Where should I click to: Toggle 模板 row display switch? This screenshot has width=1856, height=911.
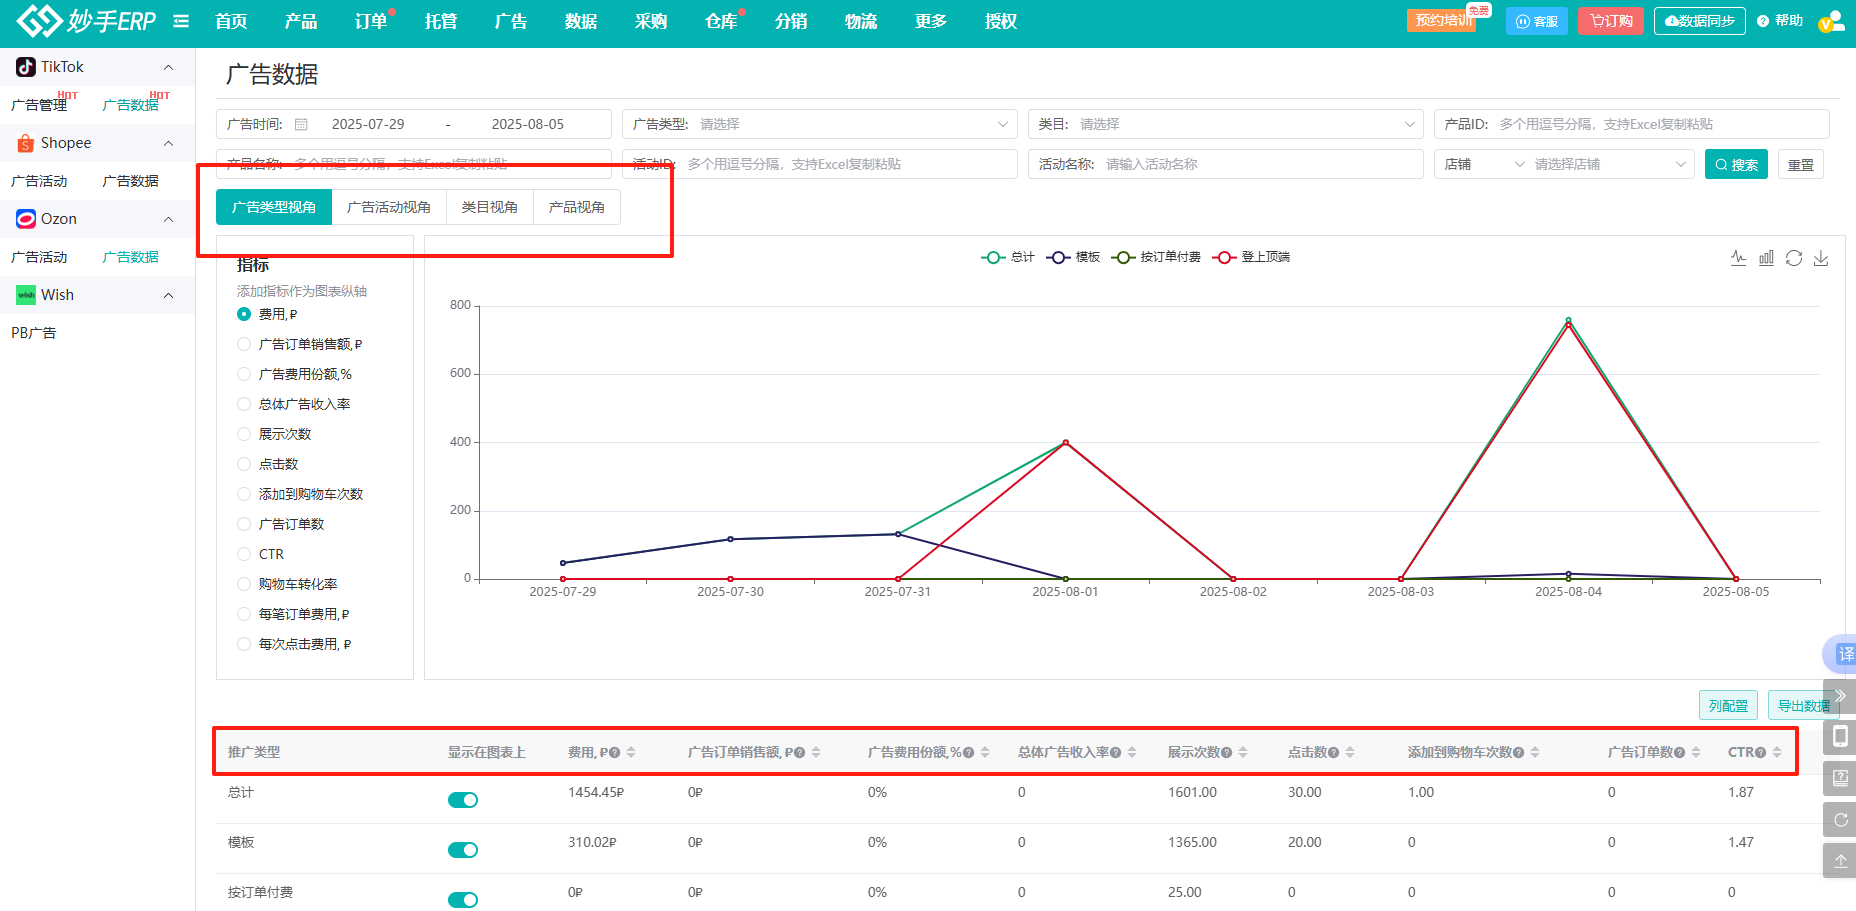[463, 850]
